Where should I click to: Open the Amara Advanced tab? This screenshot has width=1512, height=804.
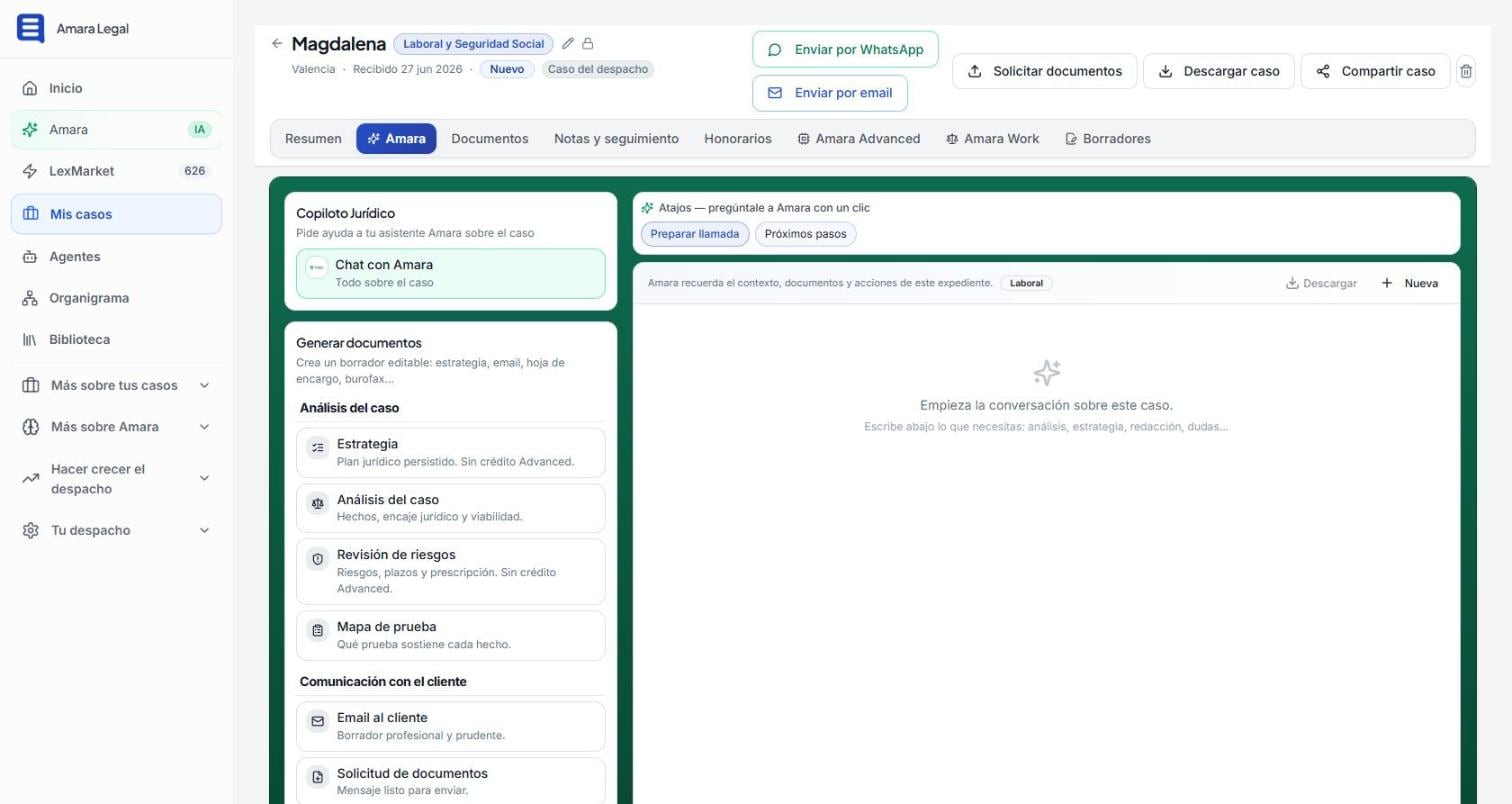click(859, 139)
